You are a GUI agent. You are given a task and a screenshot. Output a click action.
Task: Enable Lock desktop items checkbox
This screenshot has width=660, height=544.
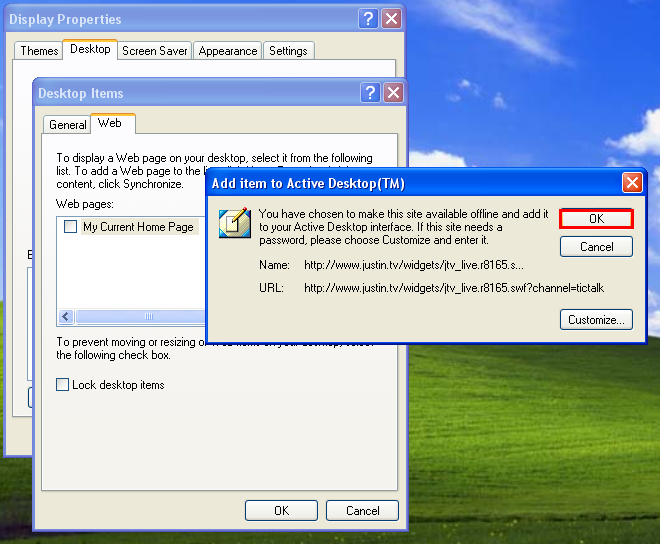pos(62,384)
